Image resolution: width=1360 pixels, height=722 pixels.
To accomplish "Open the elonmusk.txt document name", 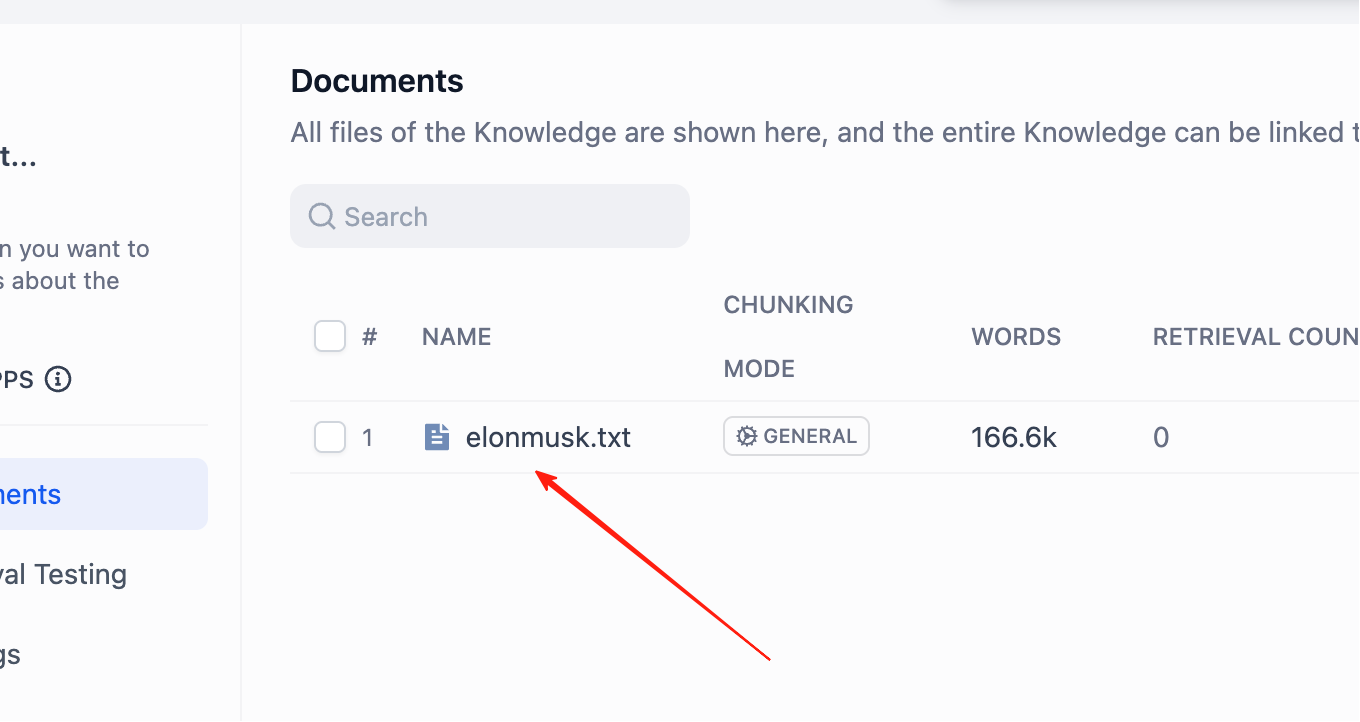I will tap(548, 437).
